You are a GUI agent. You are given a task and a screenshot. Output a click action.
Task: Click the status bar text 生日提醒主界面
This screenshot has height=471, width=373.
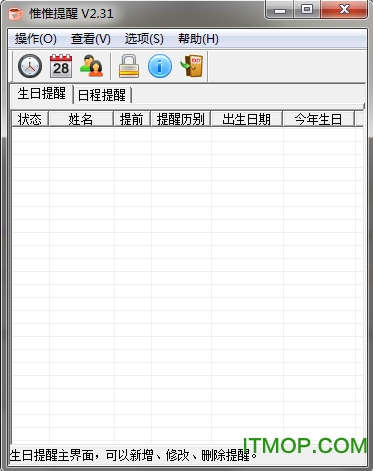tap(51, 455)
